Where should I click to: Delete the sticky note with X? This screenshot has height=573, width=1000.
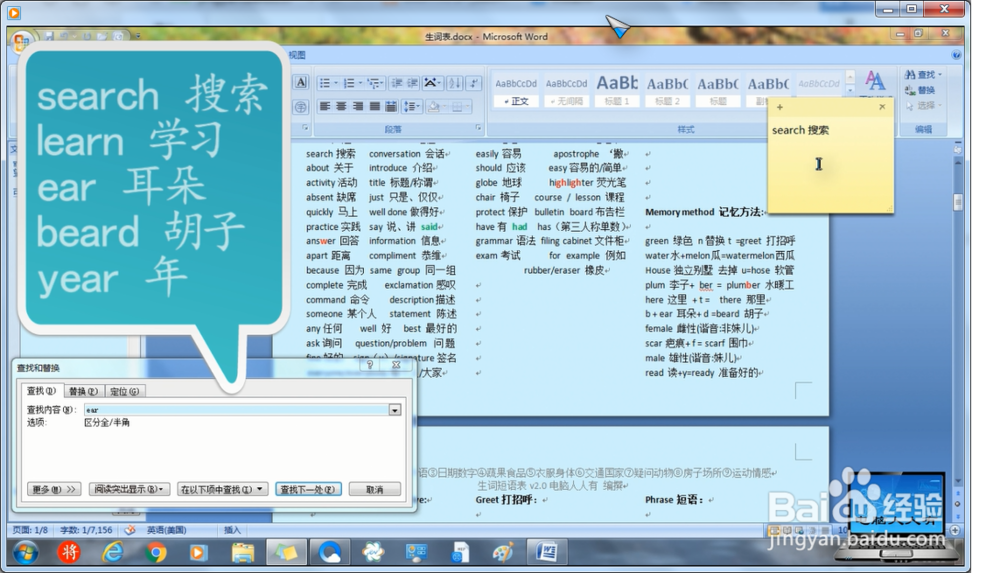(x=882, y=107)
